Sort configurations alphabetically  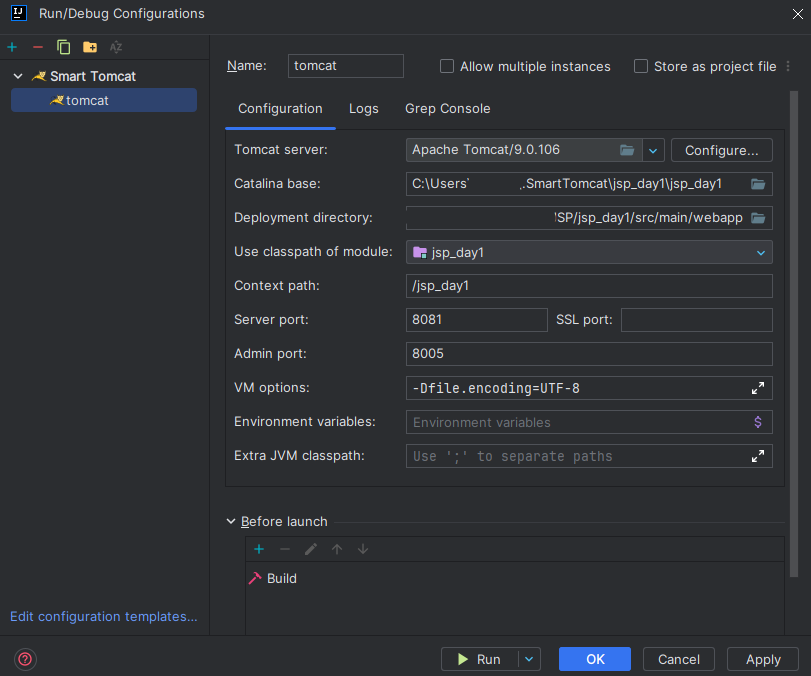click(116, 48)
